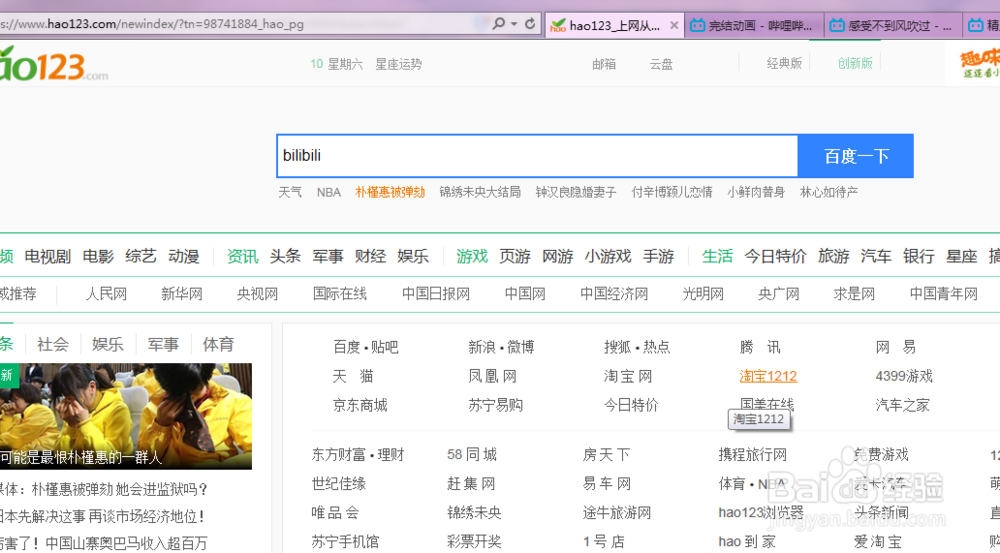Open the 途牛旅游网 link
The height and width of the screenshot is (553, 1000).
[617, 513]
